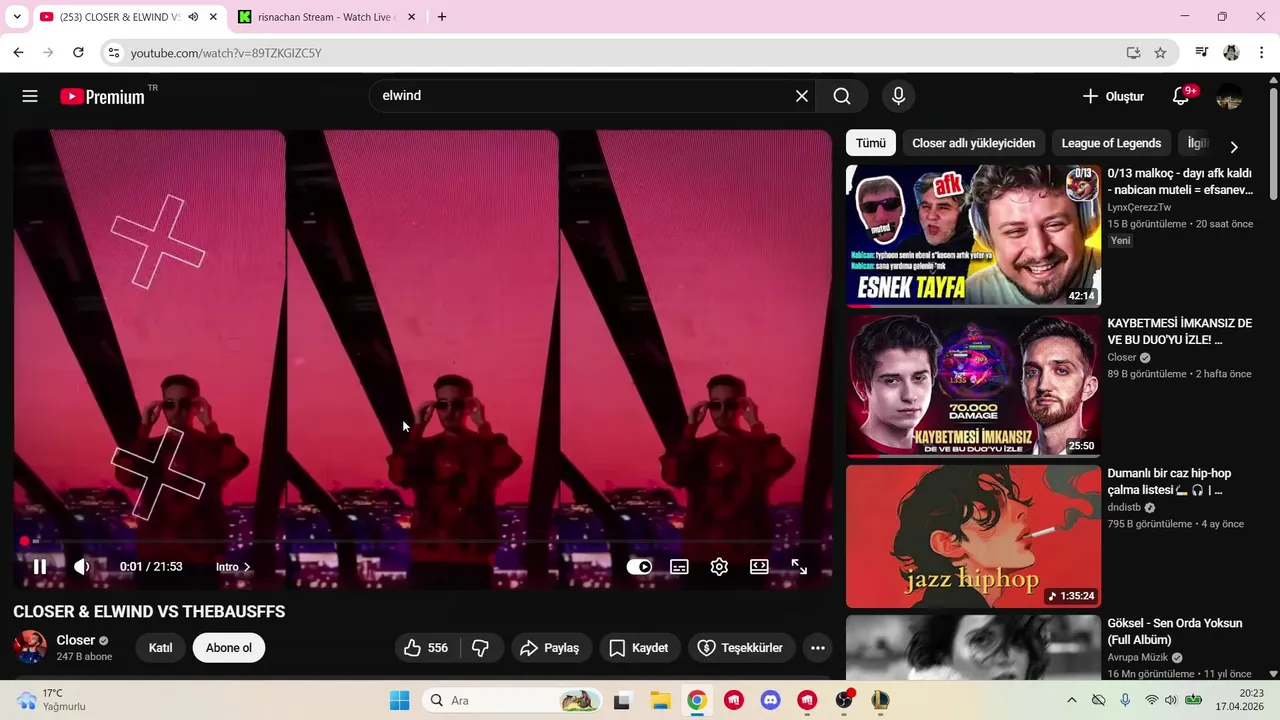Join the channel with Katıl
The height and width of the screenshot is (720, 1280).
click(x=160, y=648)
